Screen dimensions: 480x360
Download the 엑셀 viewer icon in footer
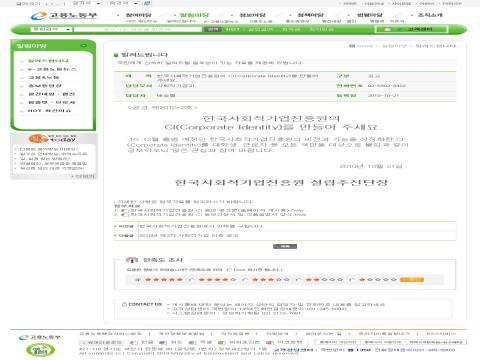click(x=192, y=342)
